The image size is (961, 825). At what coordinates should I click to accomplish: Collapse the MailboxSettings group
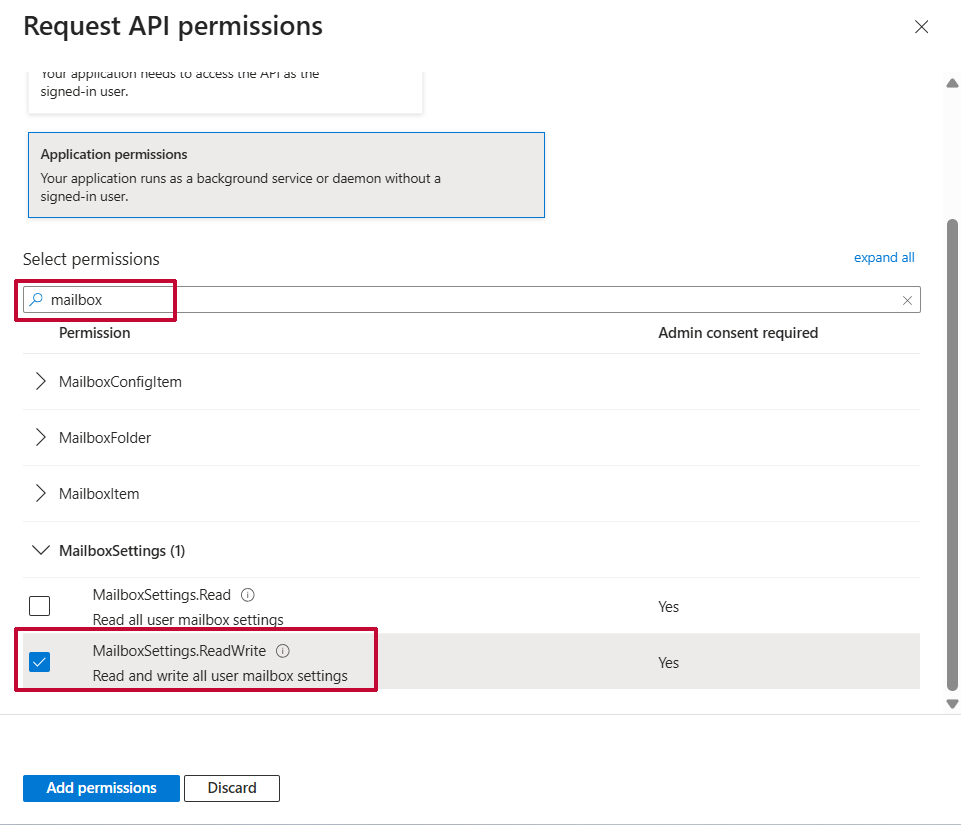pos(41,550)
